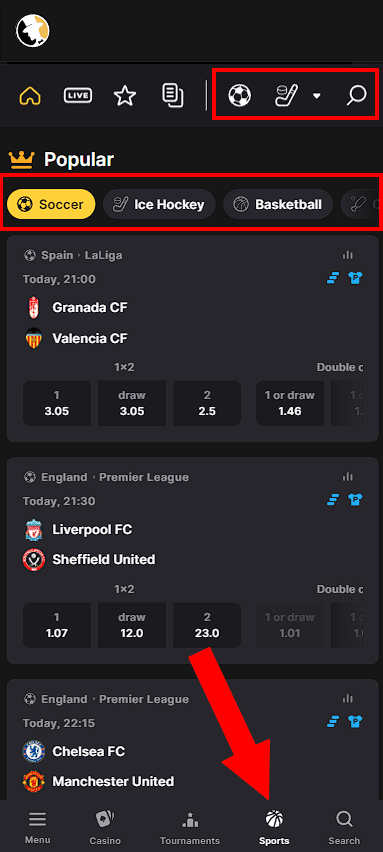Screen dimensions: 383x852
Task: Open the bet slip documents icon
Action: coord(173,96)
